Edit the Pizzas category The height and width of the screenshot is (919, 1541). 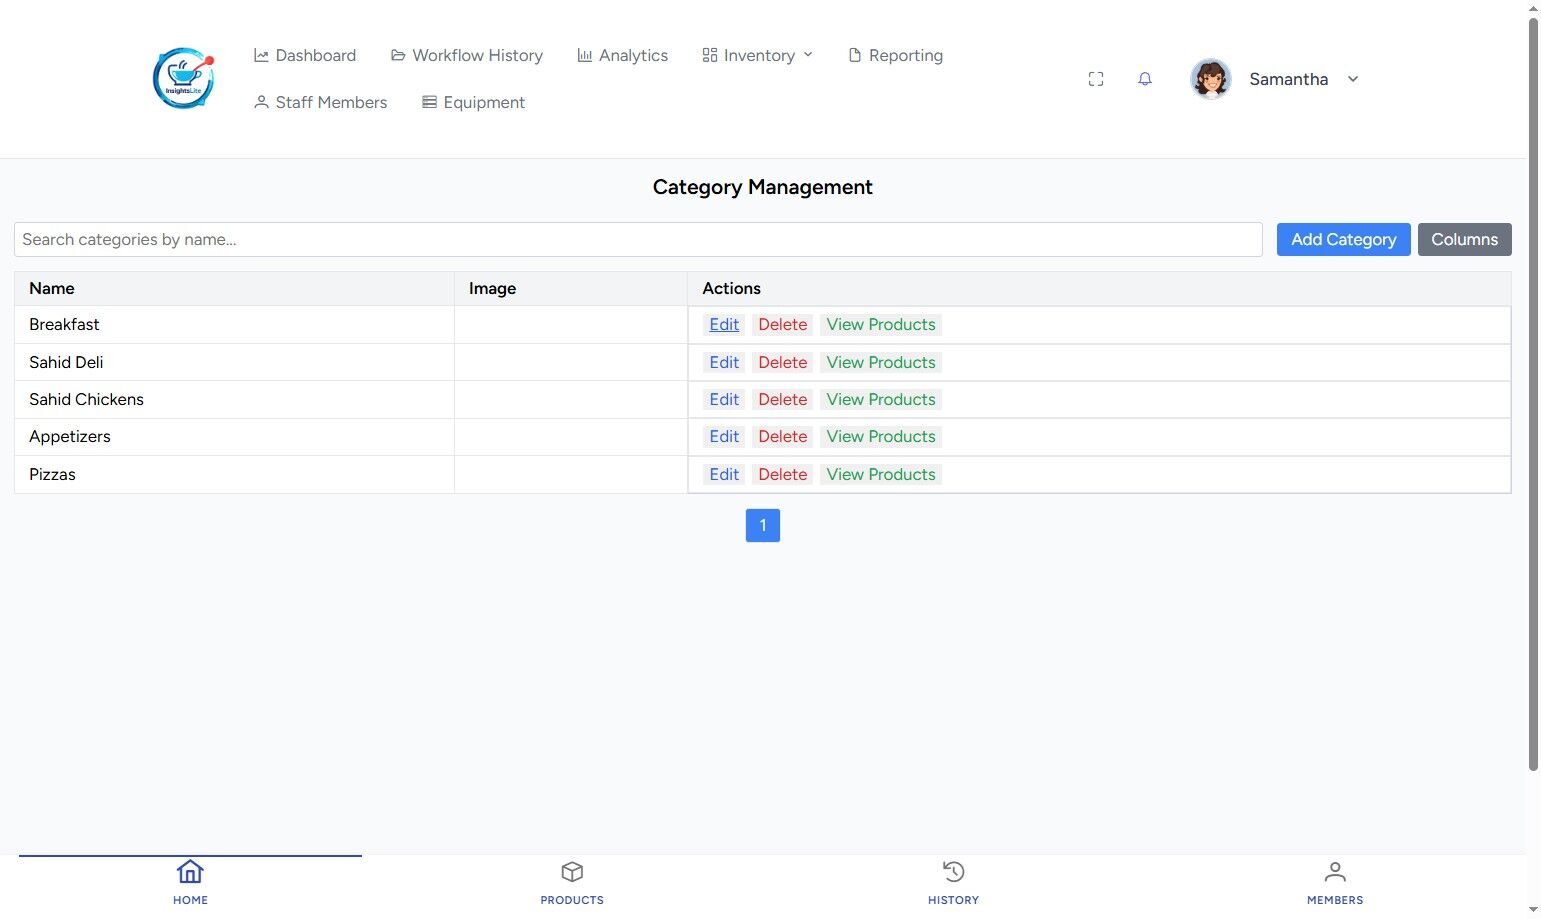(x=724, y=474)
